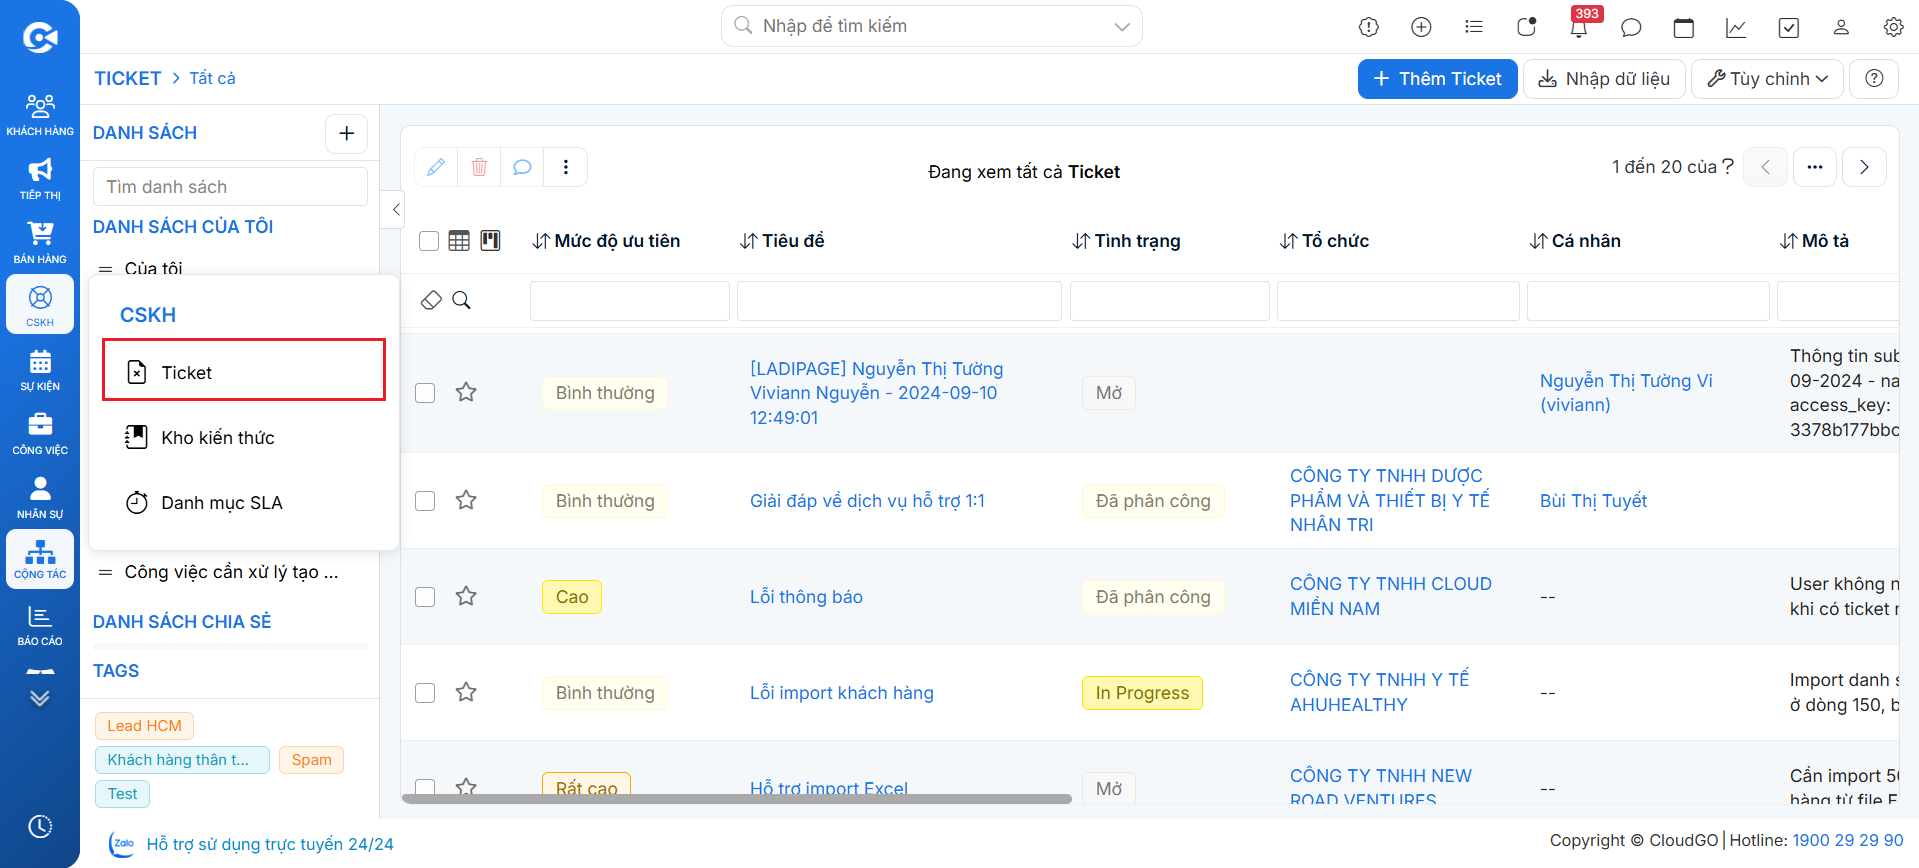Open the CSKH sidebar module
Viewport: 1919px width, 868px height.
(40, 304)
